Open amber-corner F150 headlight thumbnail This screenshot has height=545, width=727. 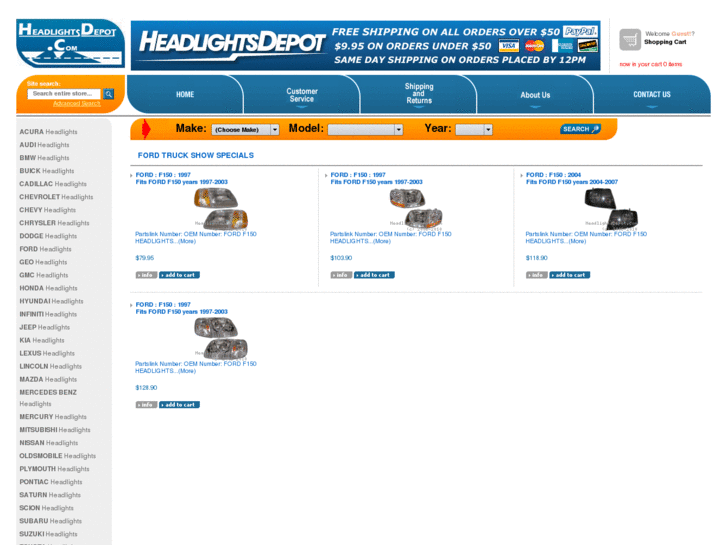click(221, 209)
